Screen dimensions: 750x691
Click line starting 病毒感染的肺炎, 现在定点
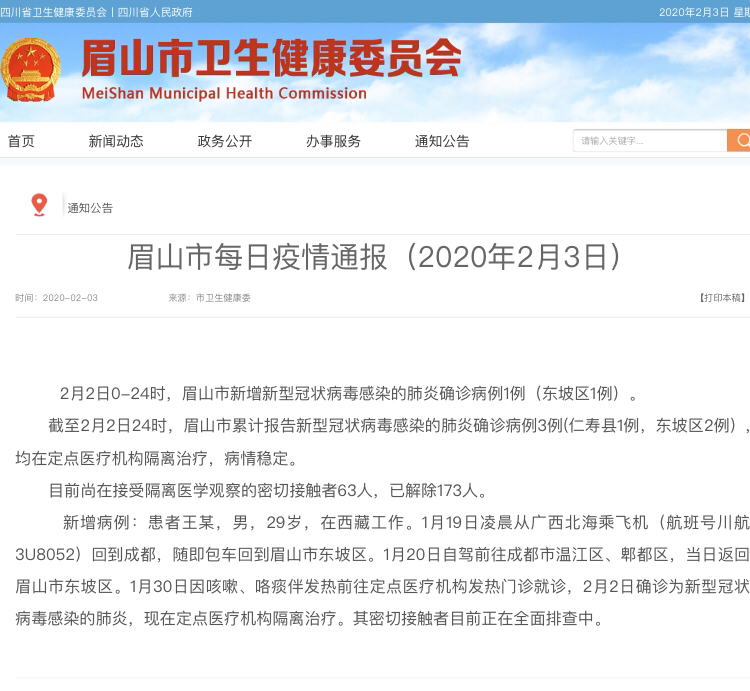coord(309,618)
